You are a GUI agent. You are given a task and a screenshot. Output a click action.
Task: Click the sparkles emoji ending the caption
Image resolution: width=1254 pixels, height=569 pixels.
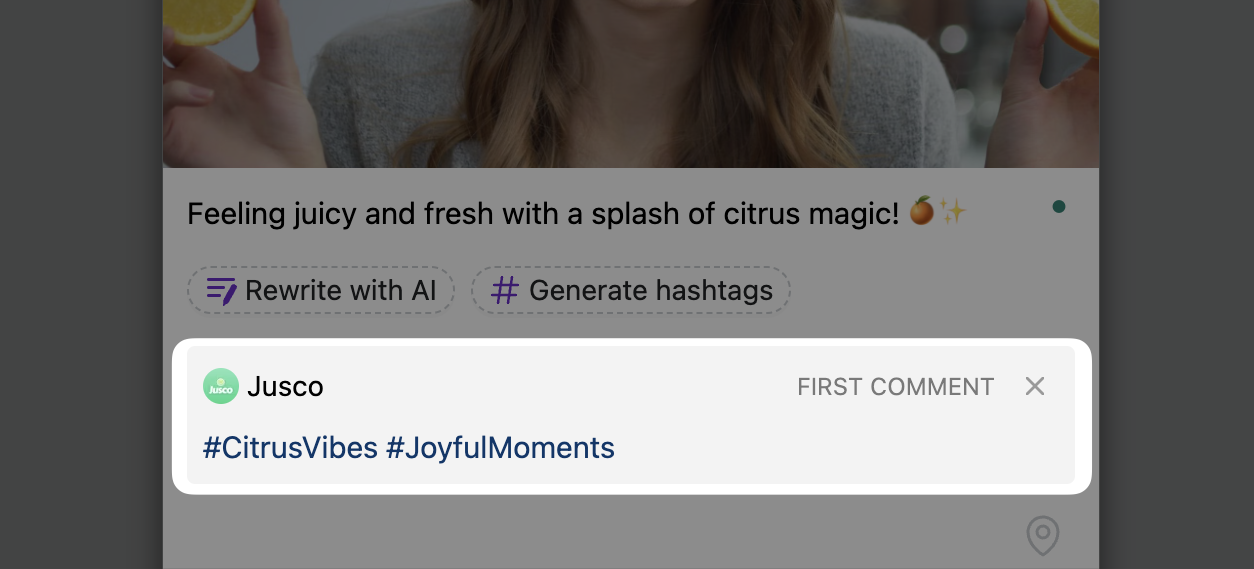952,212
